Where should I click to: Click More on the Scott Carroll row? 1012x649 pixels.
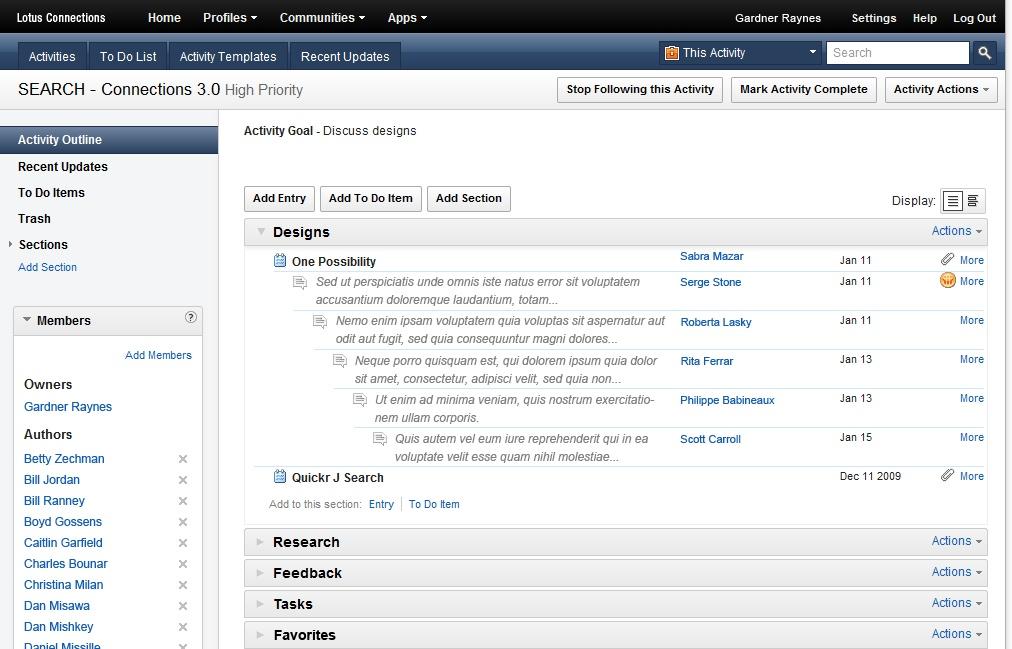coord(971,437)
